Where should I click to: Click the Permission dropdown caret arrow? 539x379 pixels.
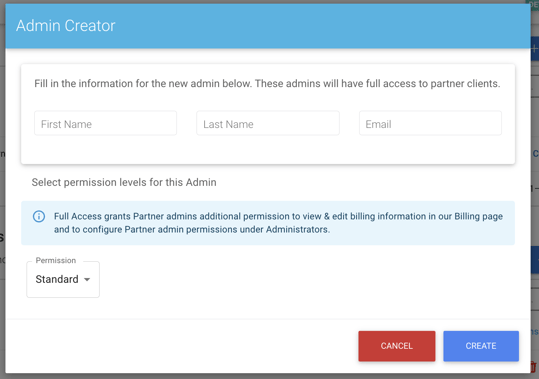87,279
